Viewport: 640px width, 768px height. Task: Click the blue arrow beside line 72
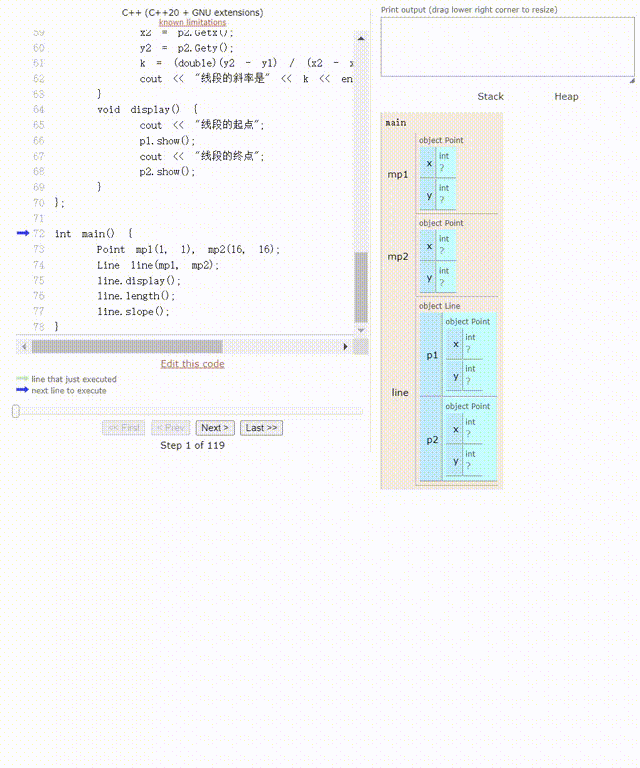click(x=24, y=233)
